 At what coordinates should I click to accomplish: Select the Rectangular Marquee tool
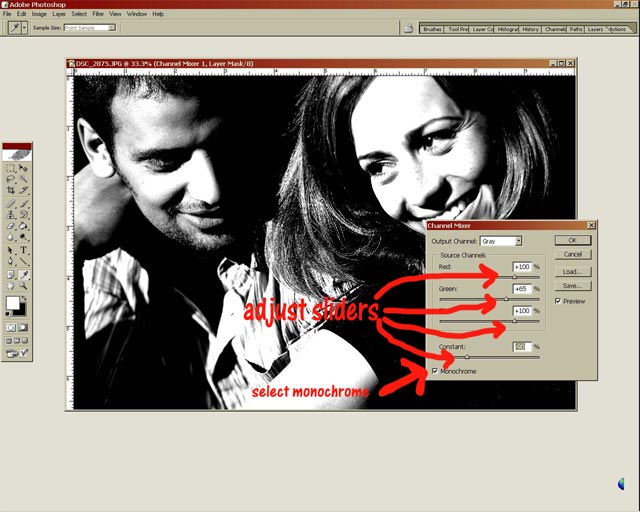[x=11, y=168]
